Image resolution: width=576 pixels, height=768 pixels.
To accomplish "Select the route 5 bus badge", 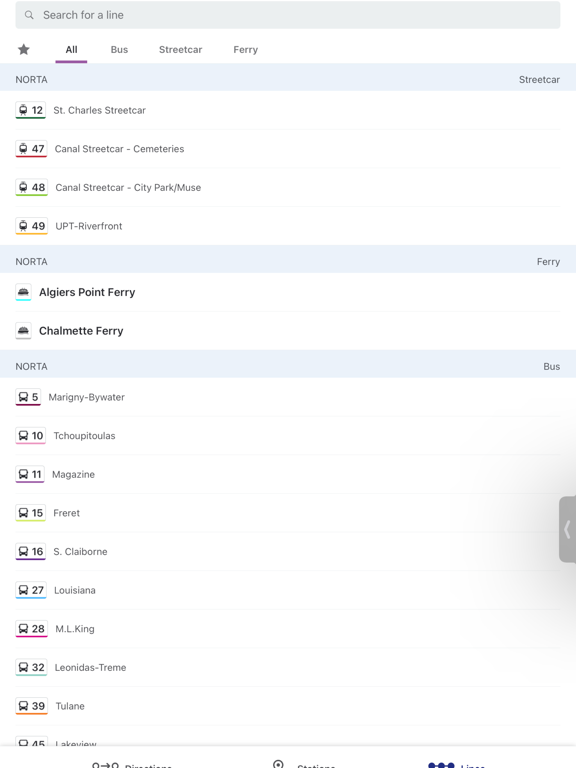I will 28,397.
